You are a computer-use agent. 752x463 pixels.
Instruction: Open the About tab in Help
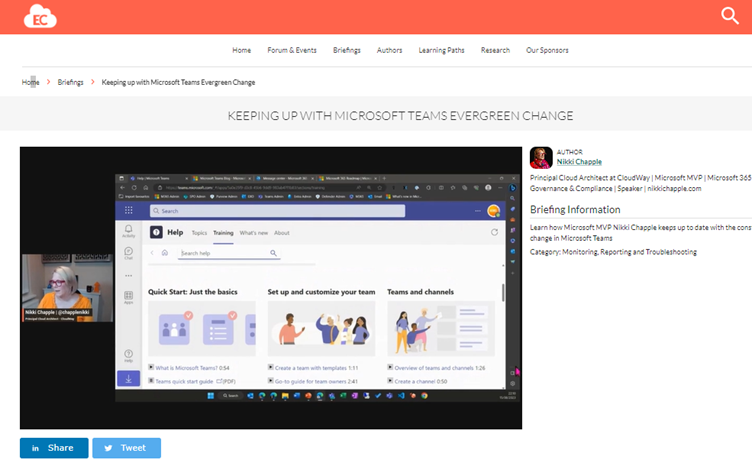[x=282, y=233]
